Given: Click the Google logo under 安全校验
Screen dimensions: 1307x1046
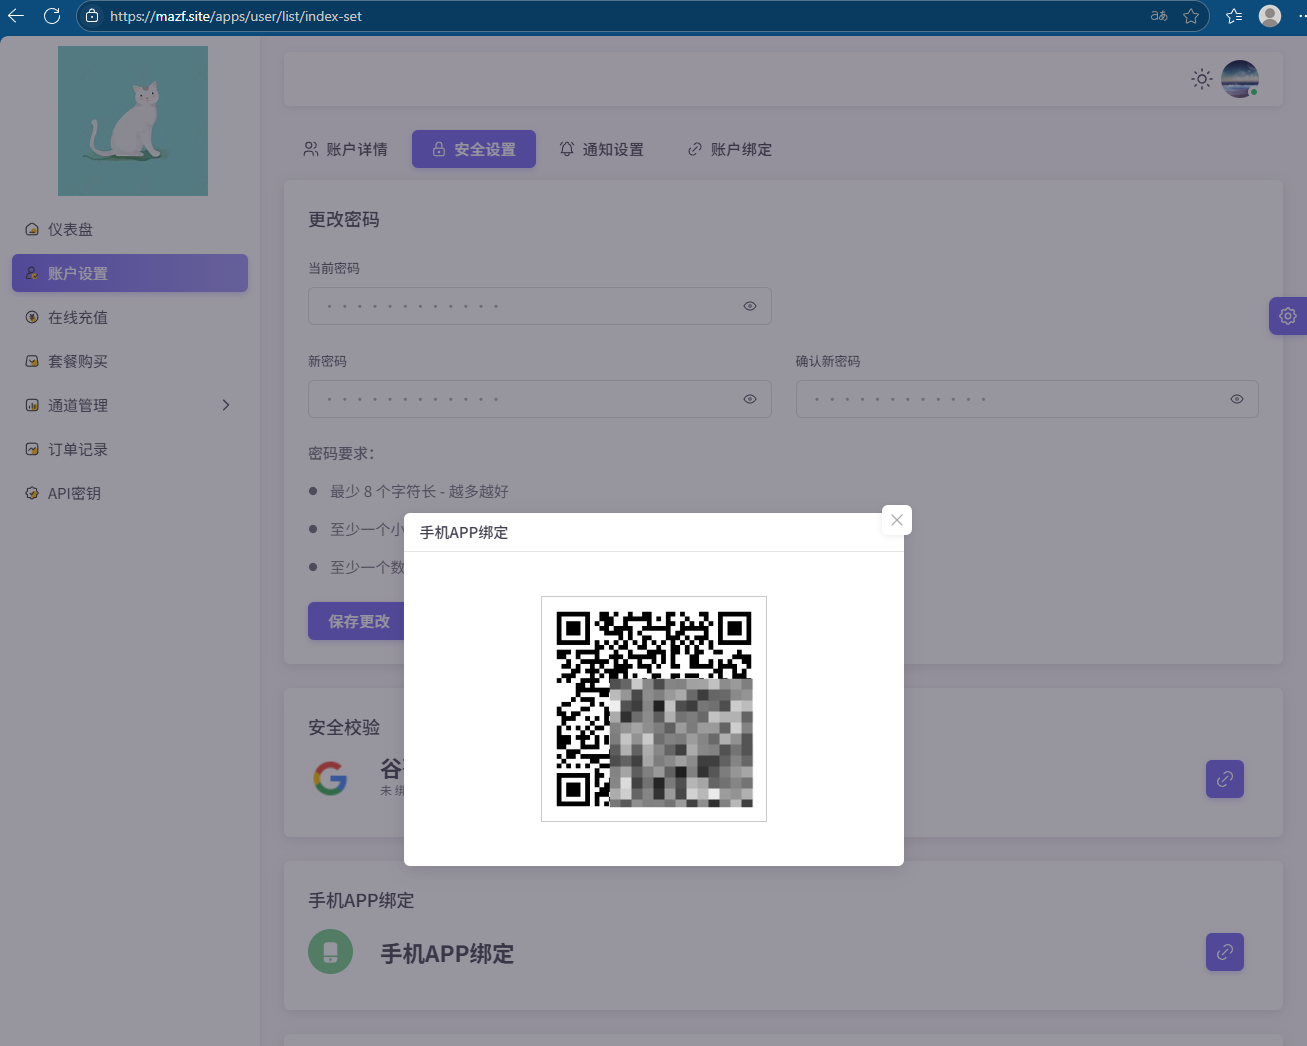Looking at the screenshot, I should coord(331,778).
